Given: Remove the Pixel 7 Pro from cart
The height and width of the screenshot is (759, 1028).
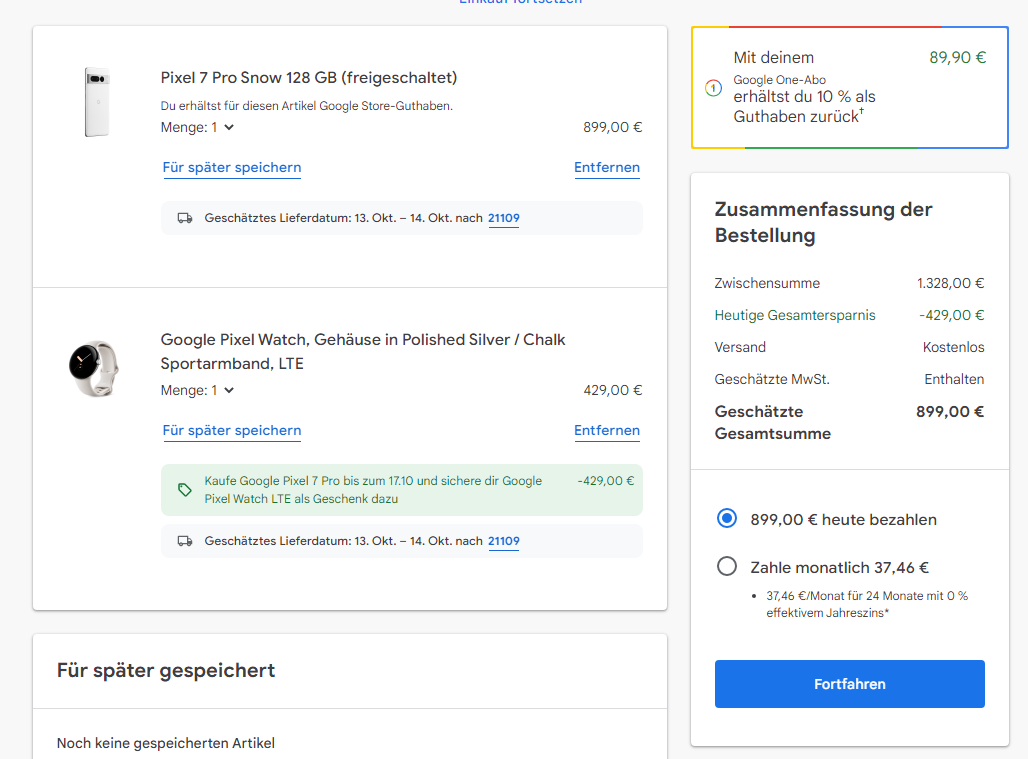Looking at the screenshot, I should (606, 167).
